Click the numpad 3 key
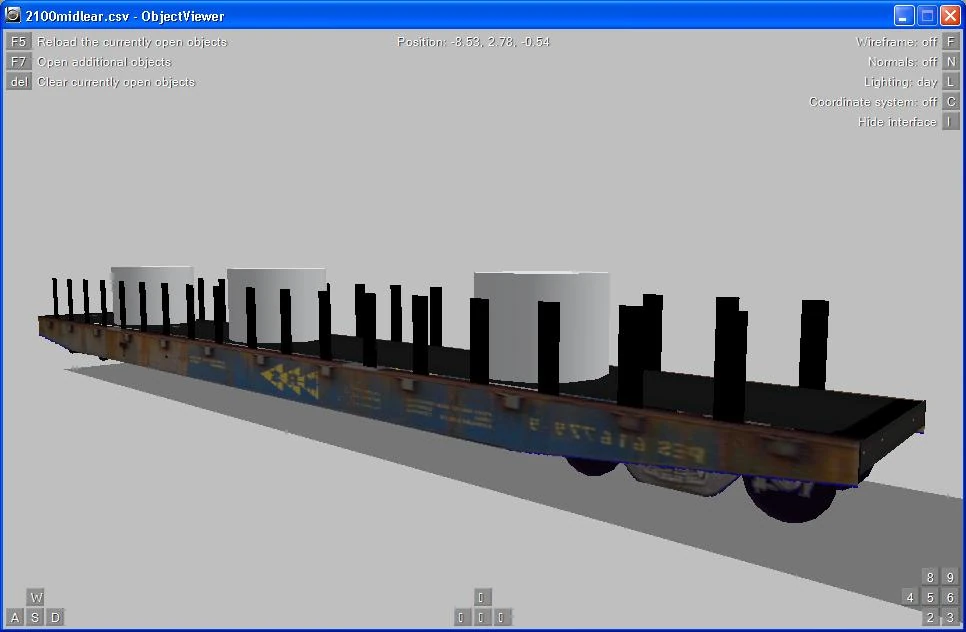The height and width of the screenshot is (632, 966). tap(951, 617)
